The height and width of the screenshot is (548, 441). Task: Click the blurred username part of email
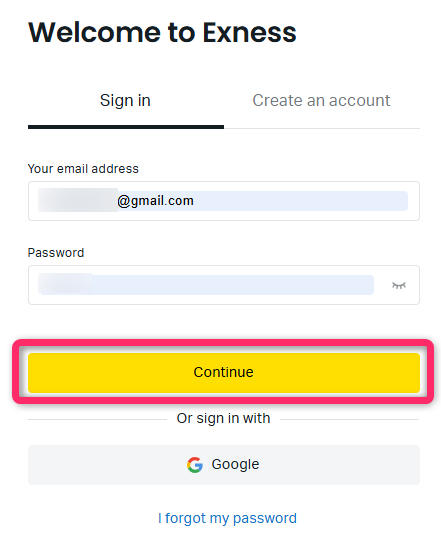(x=78, y=200)
